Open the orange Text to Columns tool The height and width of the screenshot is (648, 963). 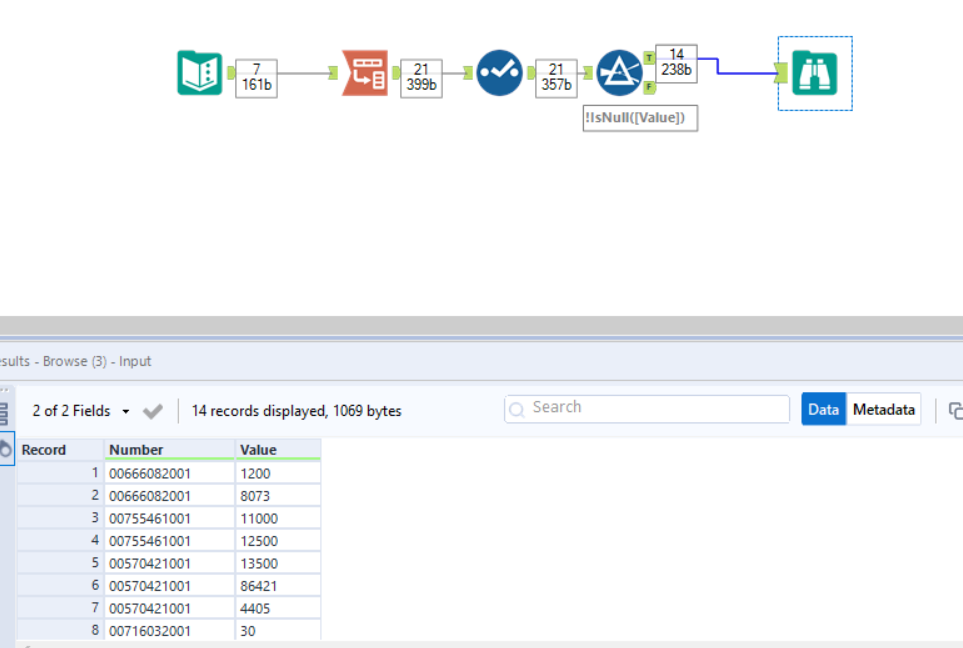[x=364, y=73]
